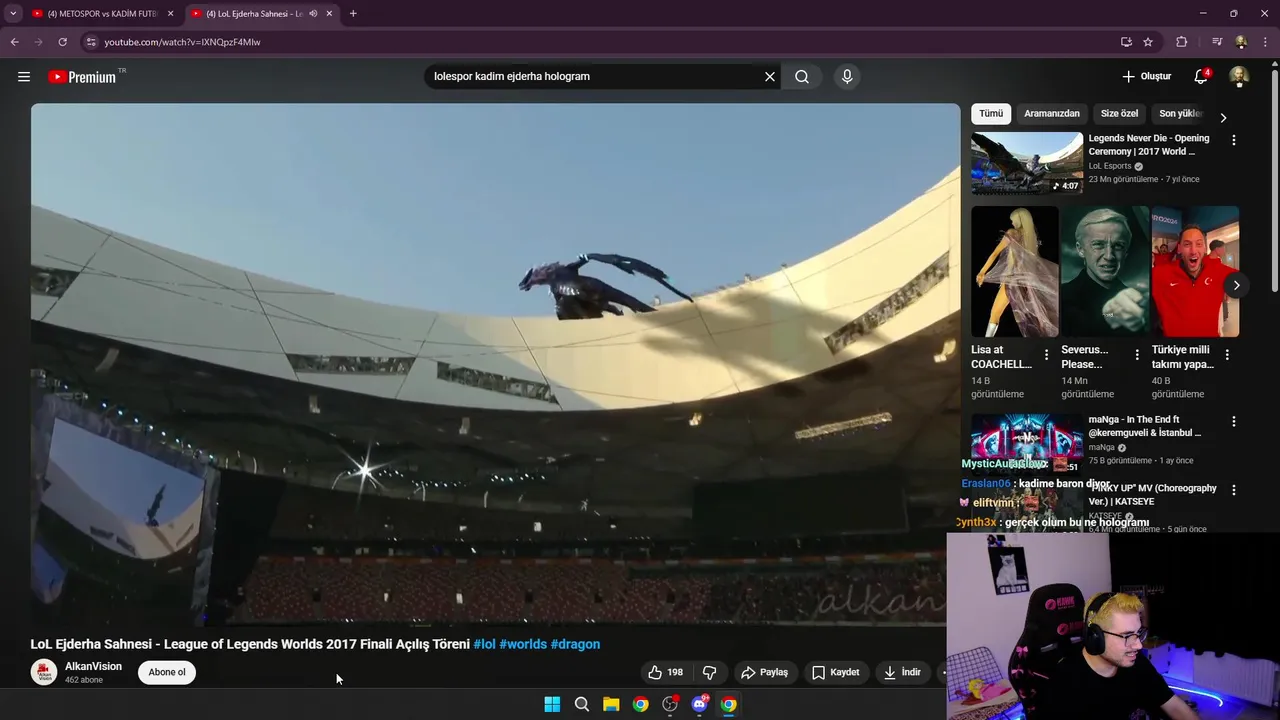Go back in browser history
Image resolution: width=1280 pixels, height=720 pixels.
(14, 42)
